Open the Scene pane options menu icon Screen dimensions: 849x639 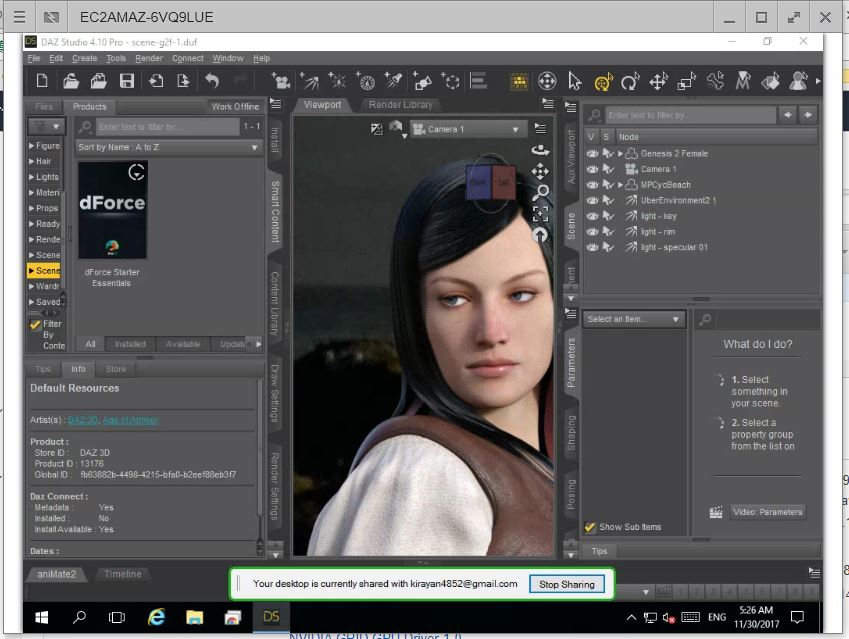(571, 107)
